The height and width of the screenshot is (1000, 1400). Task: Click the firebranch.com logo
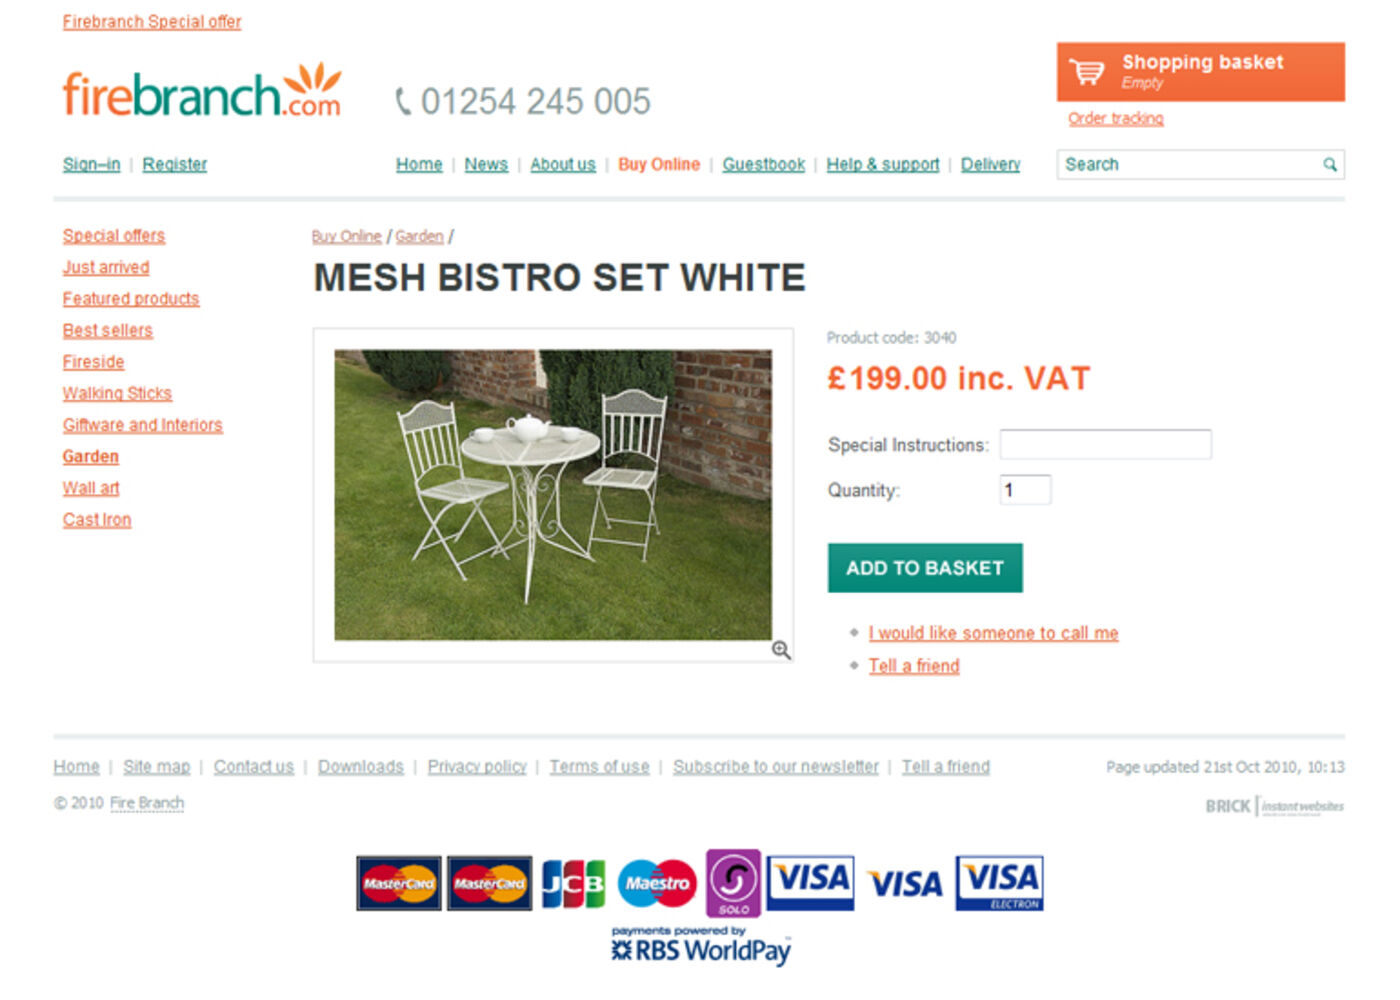tap(202, 91)
